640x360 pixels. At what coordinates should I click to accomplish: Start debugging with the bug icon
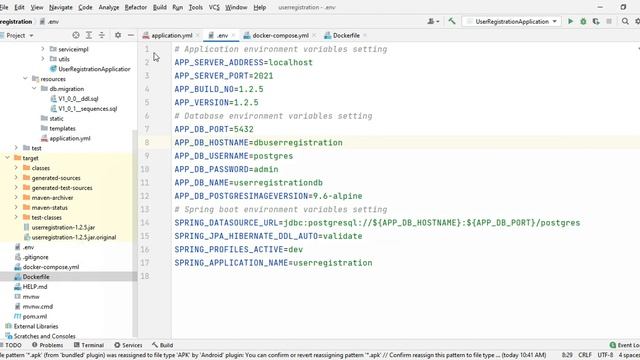[583, 21]
